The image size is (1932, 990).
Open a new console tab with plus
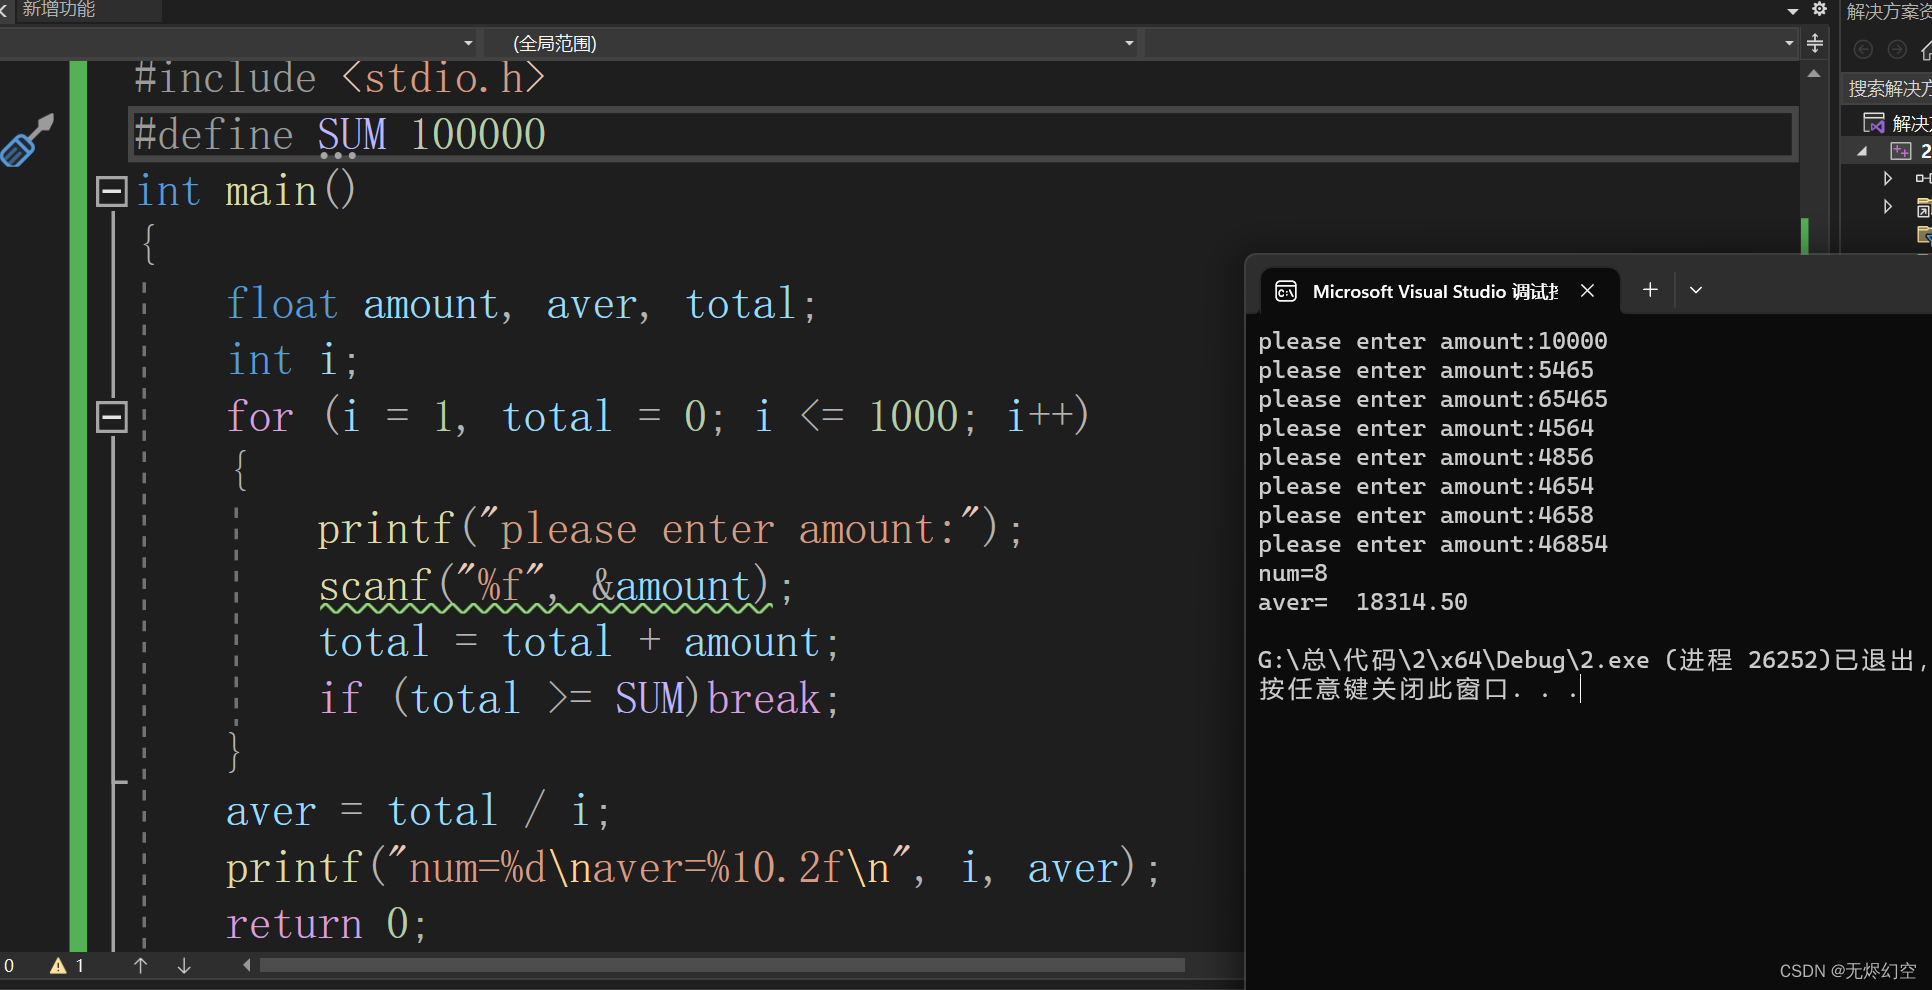tap(1650, 290)
